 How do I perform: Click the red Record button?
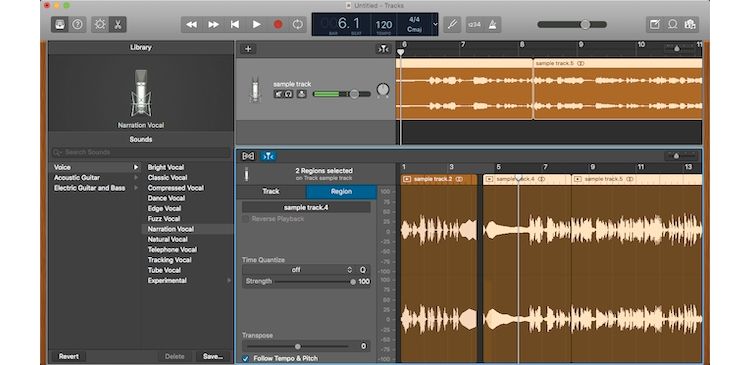tap(278, 24)
